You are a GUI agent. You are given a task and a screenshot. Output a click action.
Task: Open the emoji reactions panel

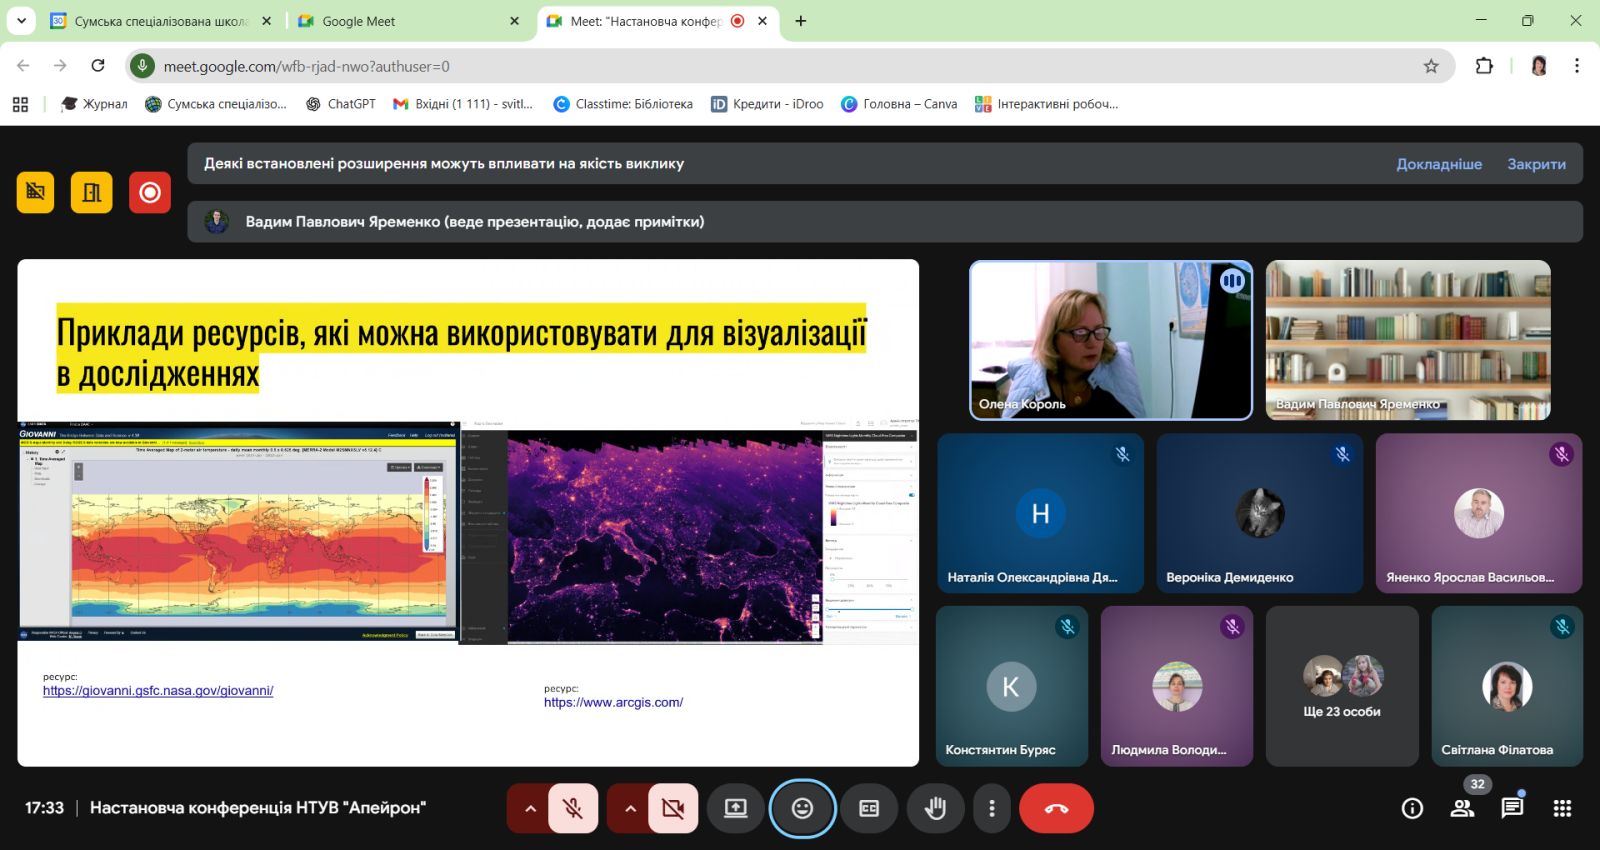(x=802, y=808)
